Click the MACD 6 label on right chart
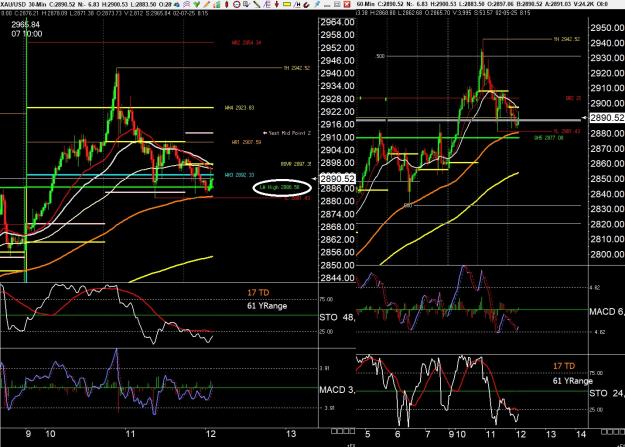Viewport: 625px width, 447px height. [x=607, y=311]
